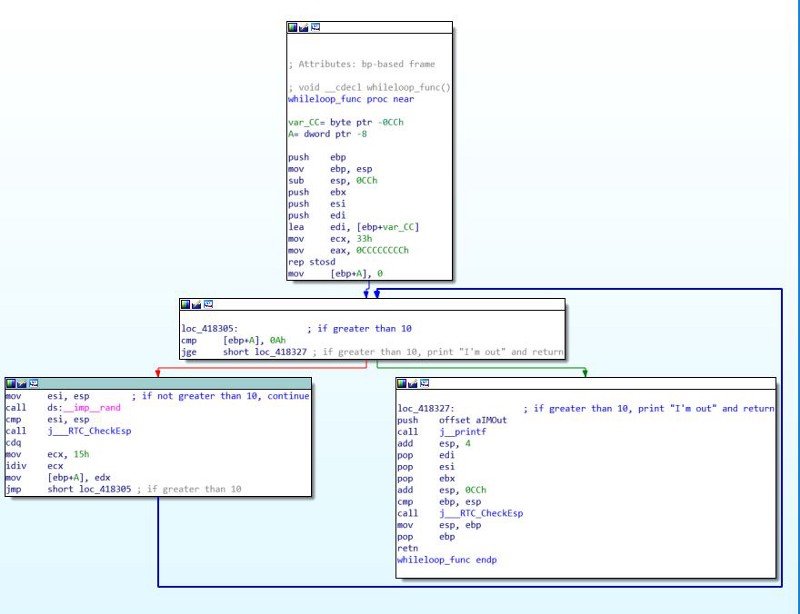Select the 'pop edi' instruction
The height and width of the screenshot is (614, 800).
click(426, 455)
